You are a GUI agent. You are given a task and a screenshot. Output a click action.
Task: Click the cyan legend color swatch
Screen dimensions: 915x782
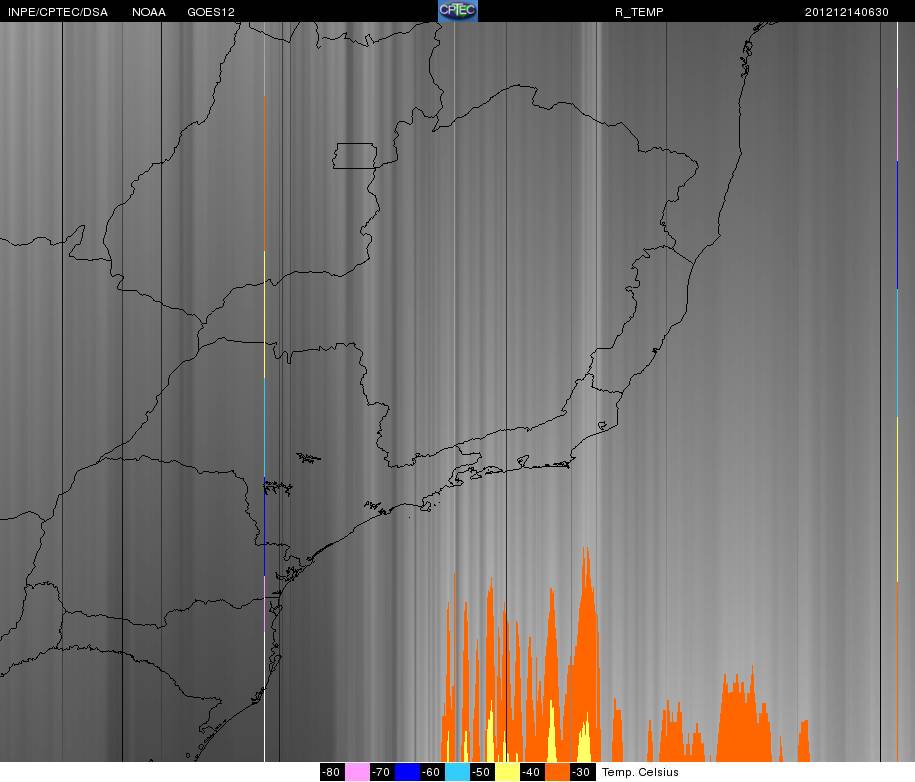458,772
